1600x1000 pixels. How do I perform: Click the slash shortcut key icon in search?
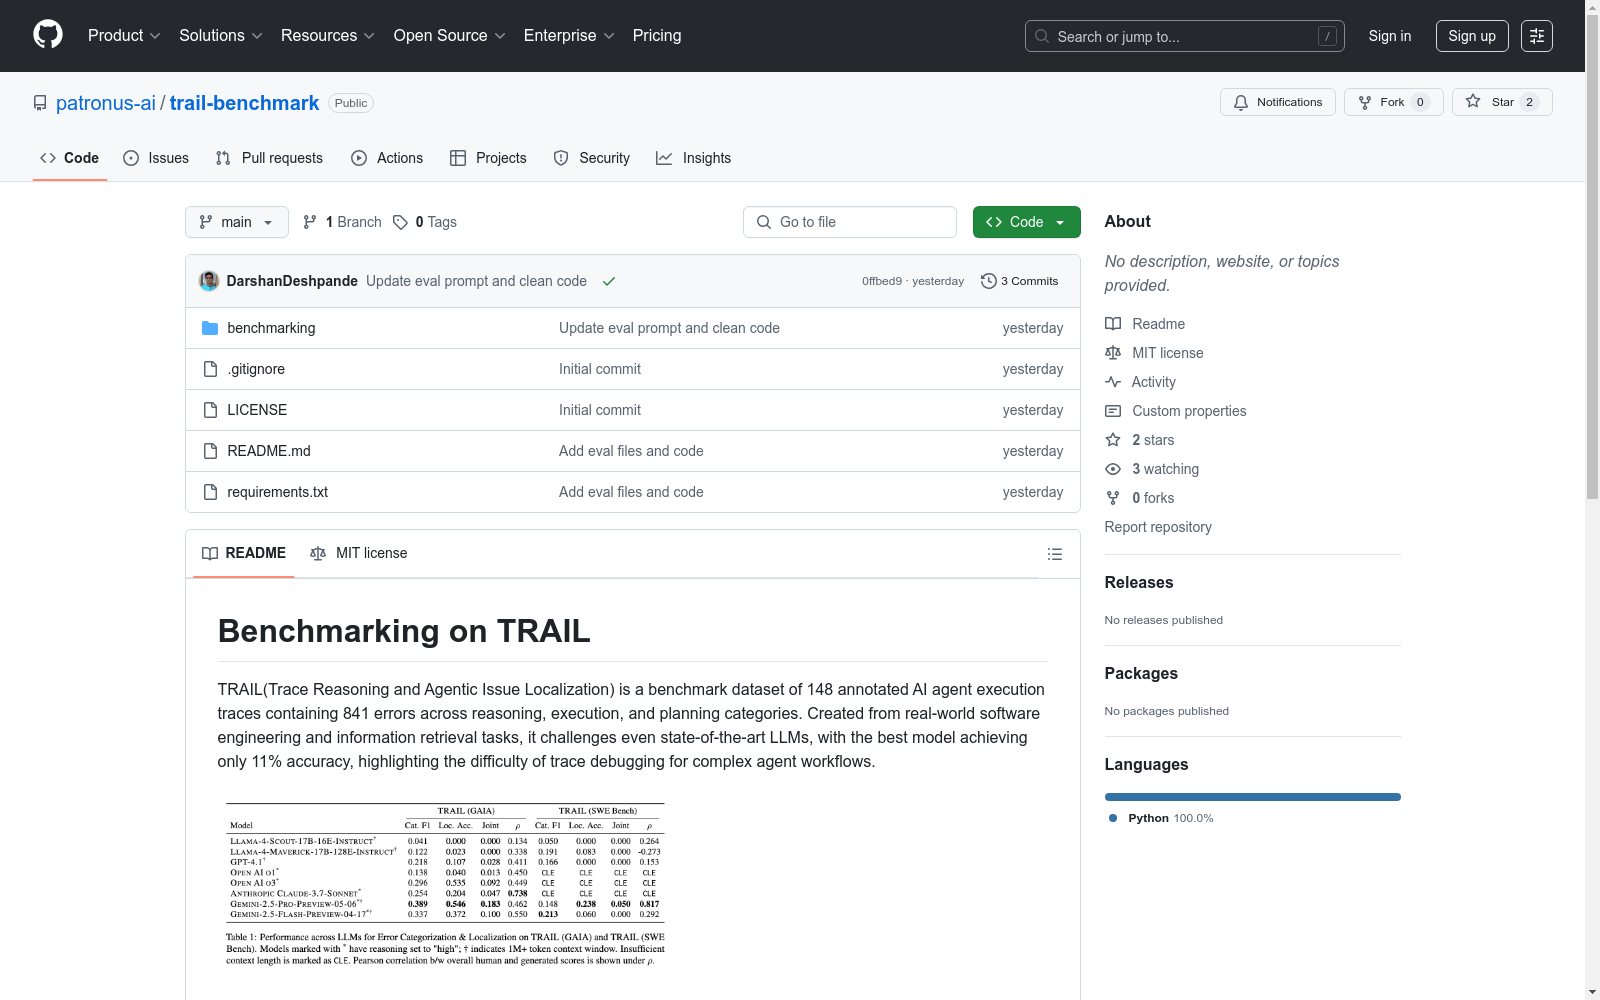[x=1327, y=36]
